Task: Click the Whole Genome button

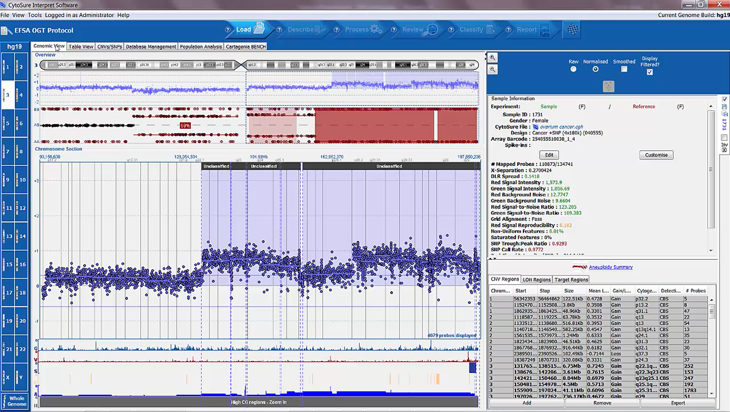Action: point(17,401)
